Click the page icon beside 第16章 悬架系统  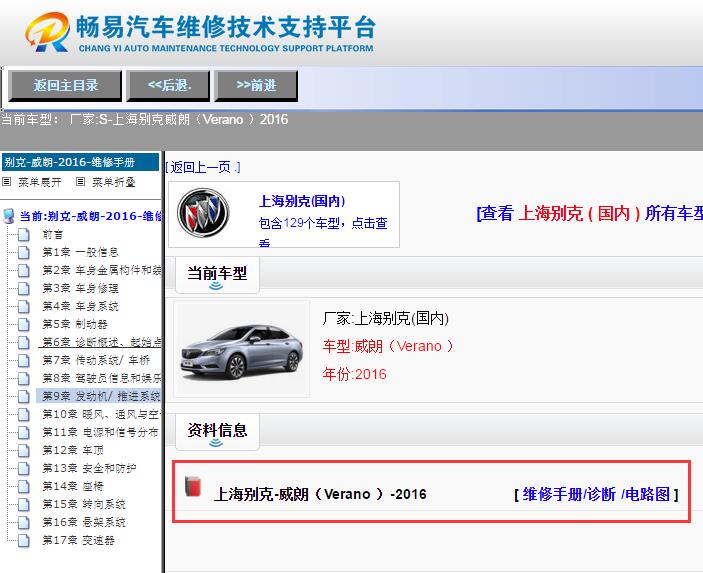coord(24,522)
